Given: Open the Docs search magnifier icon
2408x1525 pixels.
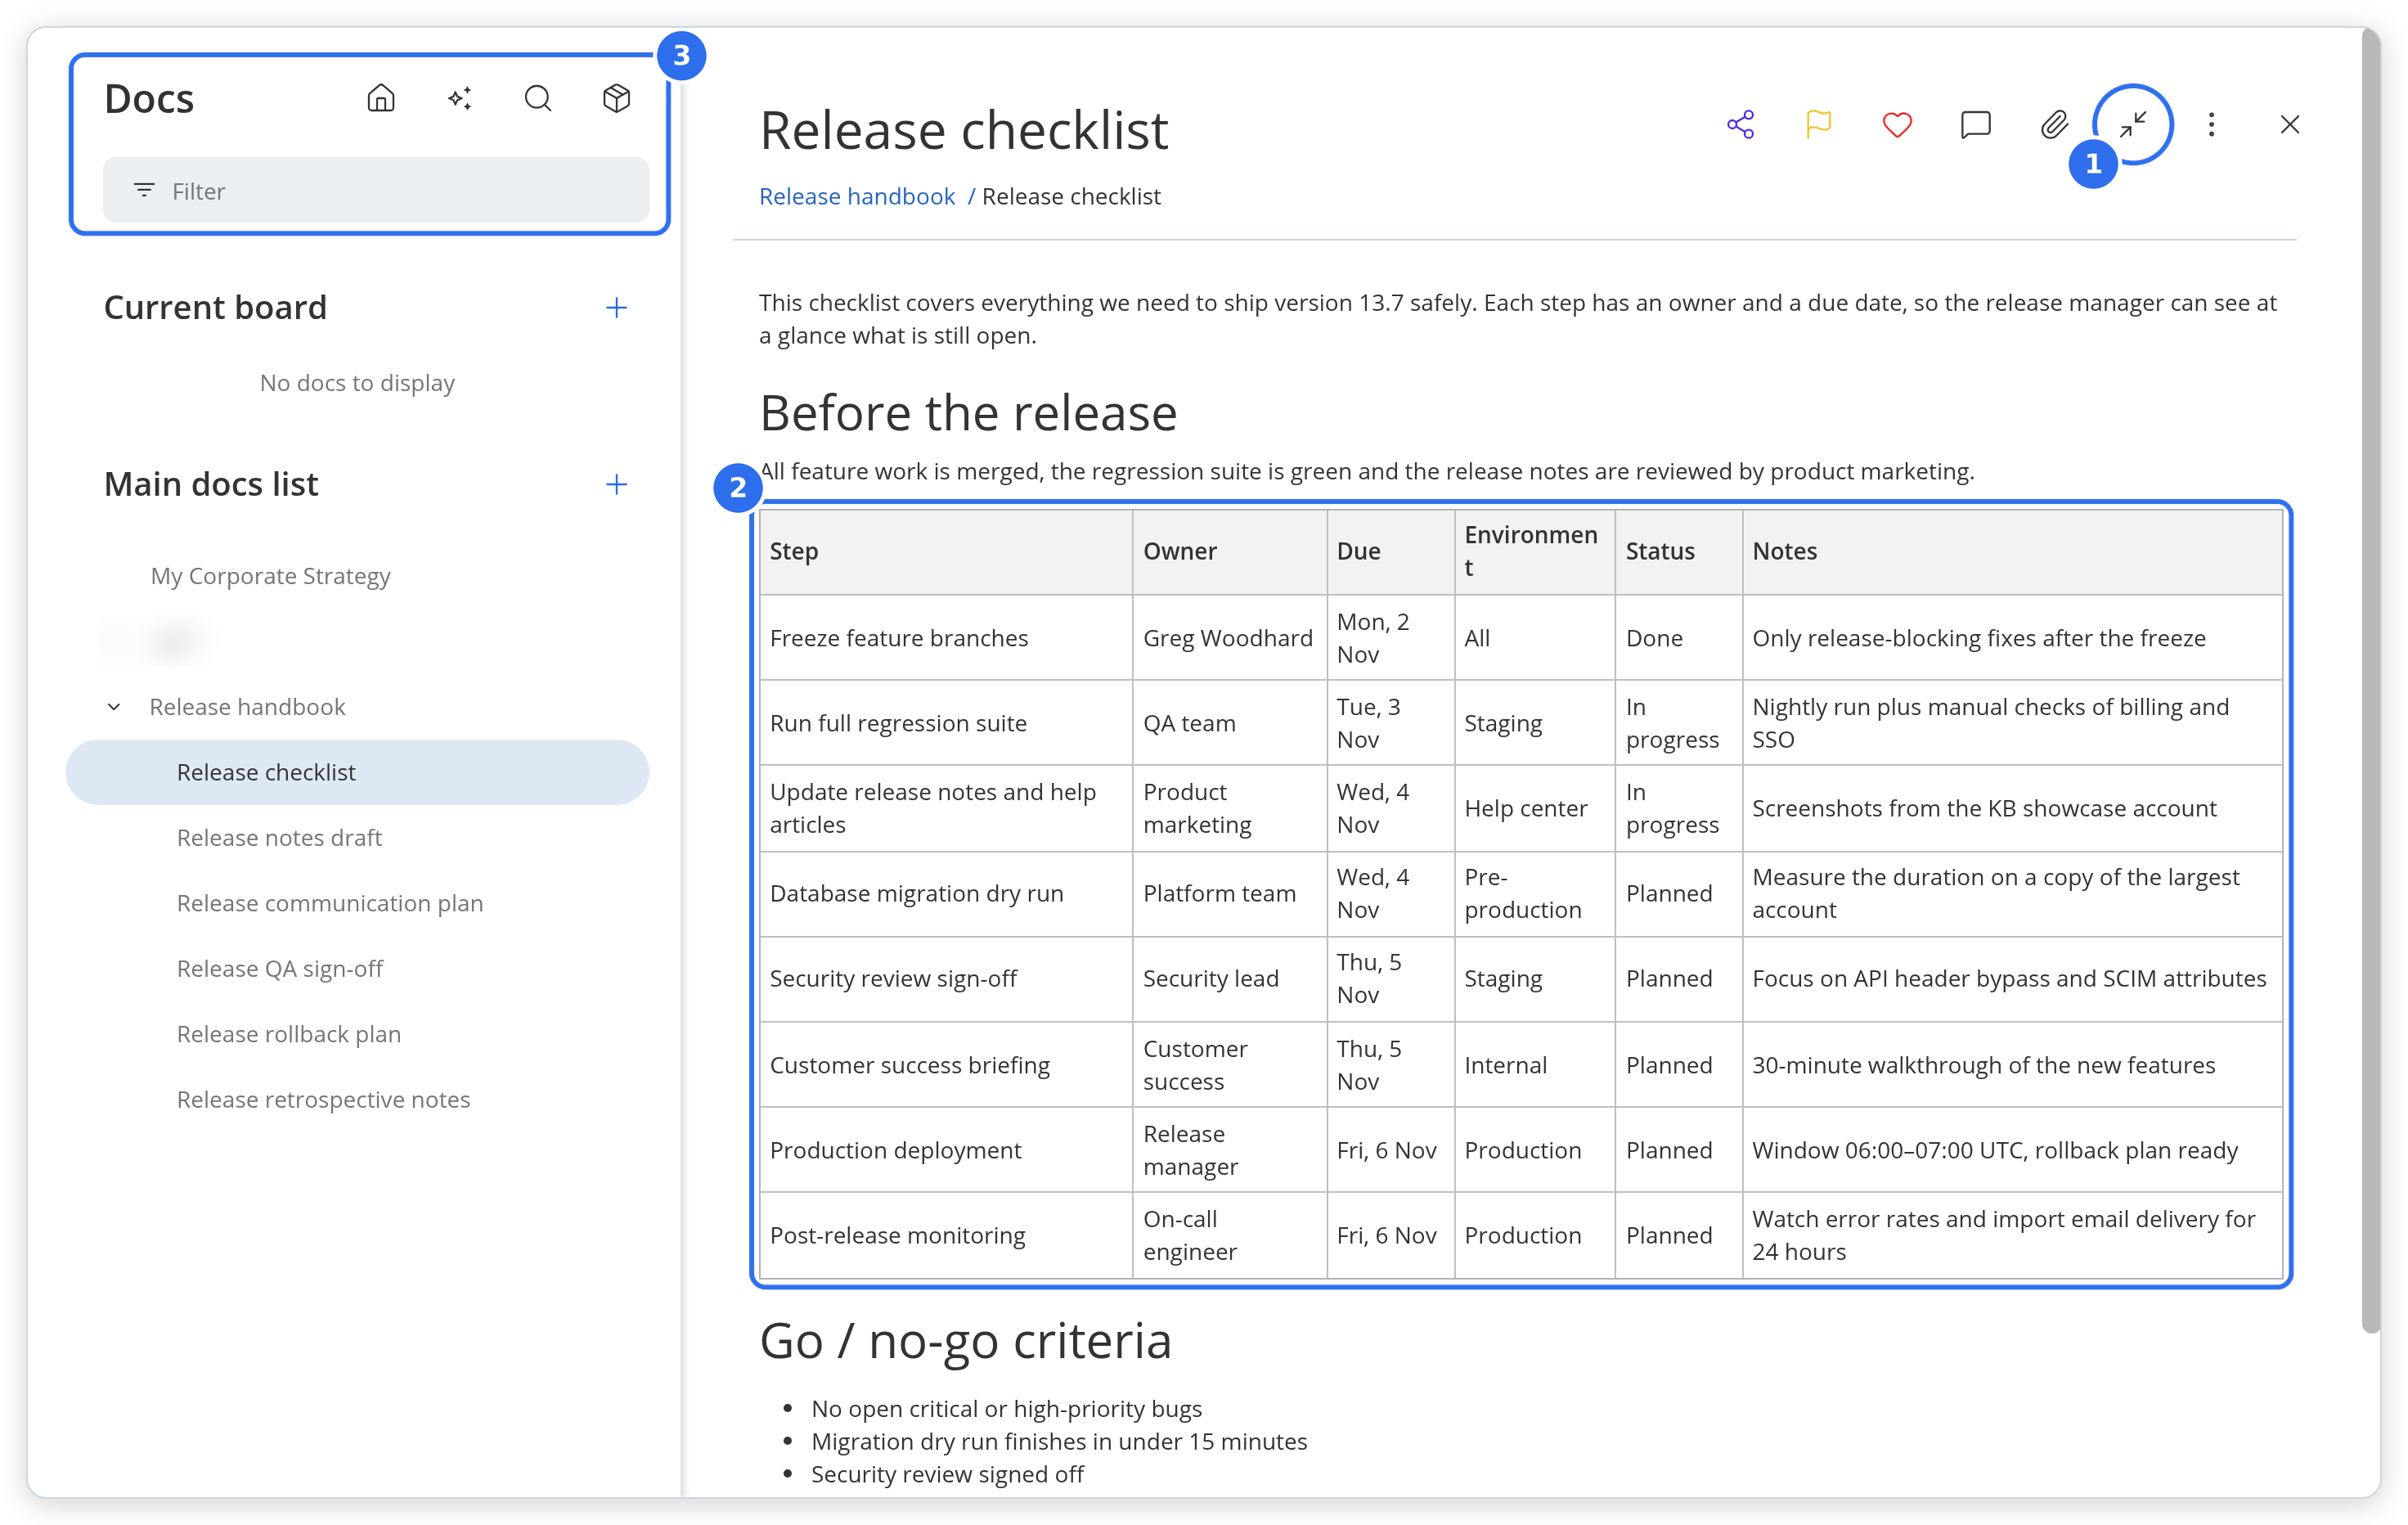Looking at the screenshot, I should [x=538, y=98].
